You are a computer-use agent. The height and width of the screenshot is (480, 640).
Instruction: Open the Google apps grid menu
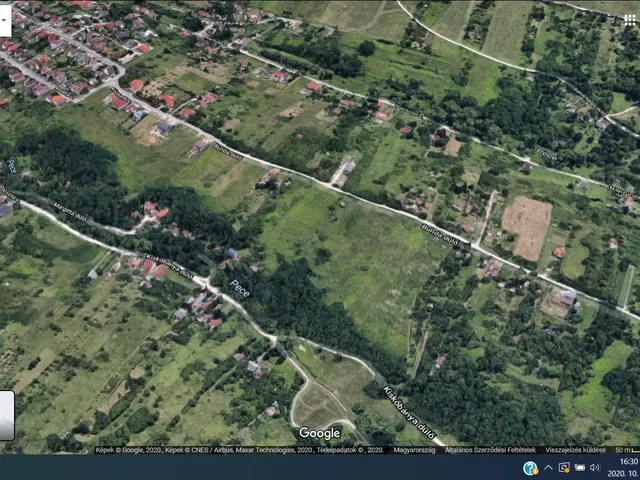[629, 20]
